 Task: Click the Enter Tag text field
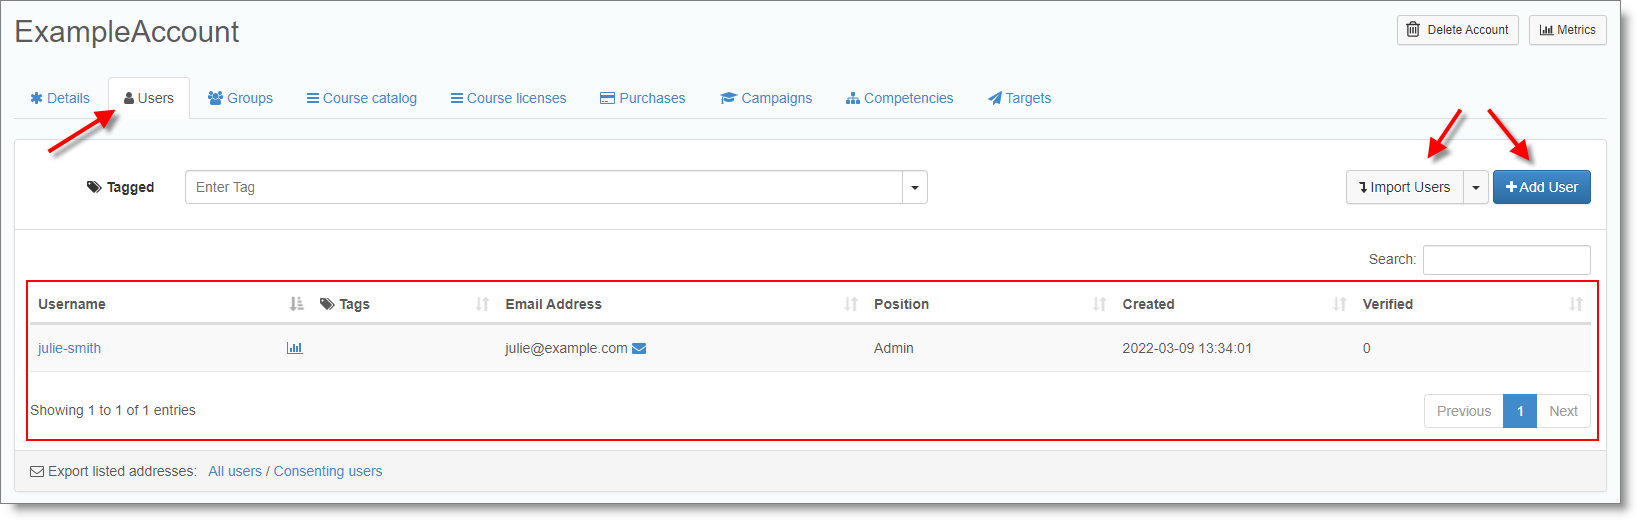point(543,187)
